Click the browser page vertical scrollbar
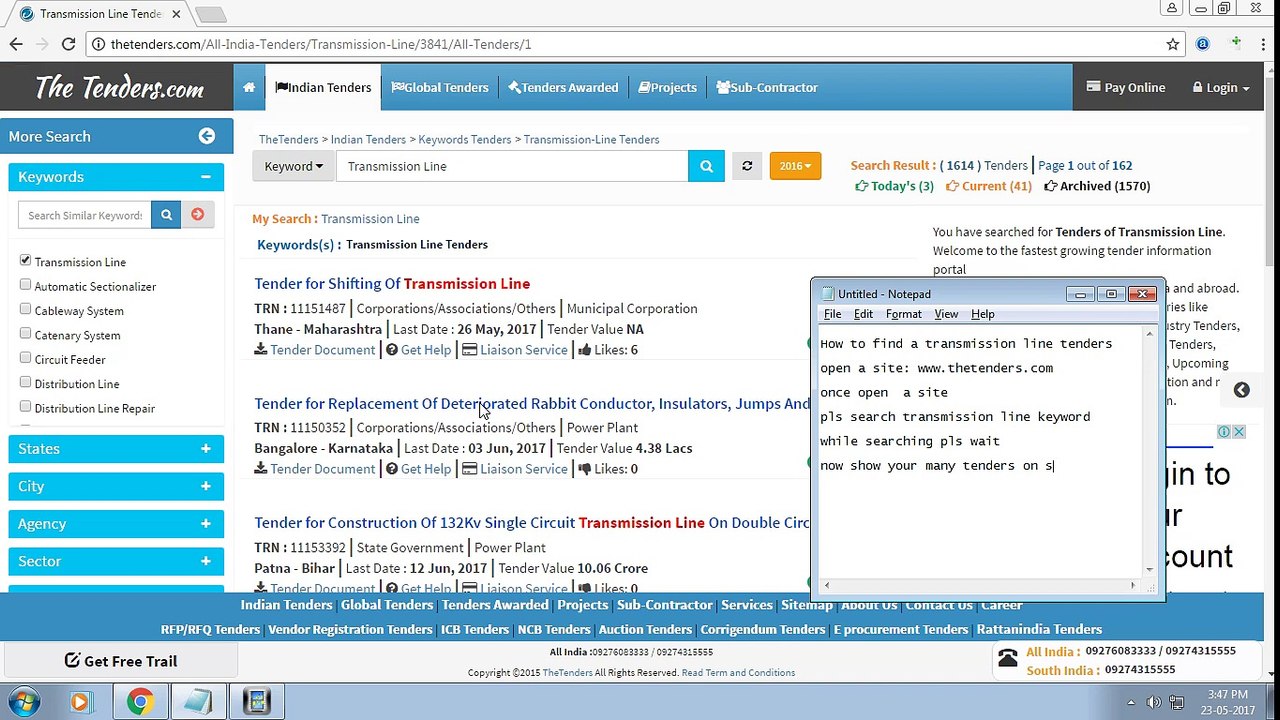This screenshot has width=1280, height=720. 1271,369
